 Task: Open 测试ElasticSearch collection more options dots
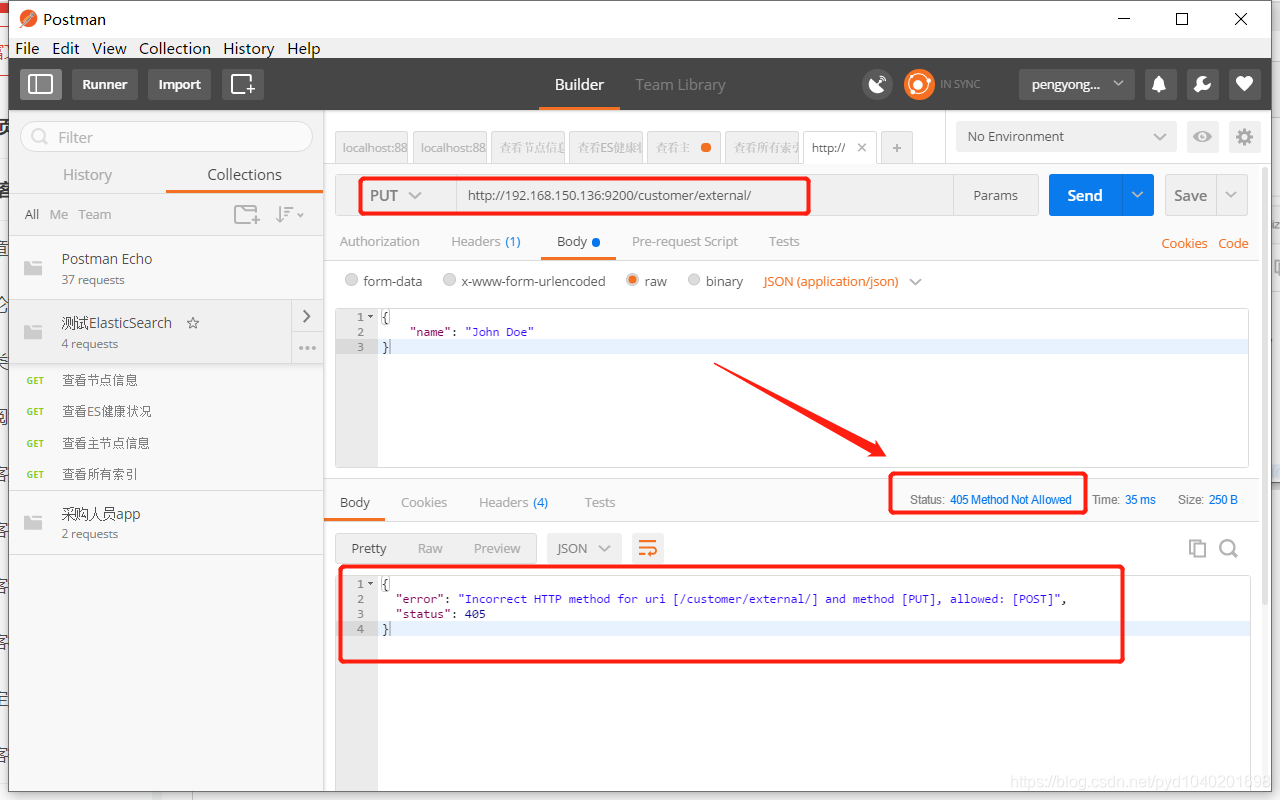[x=307, y=348]
